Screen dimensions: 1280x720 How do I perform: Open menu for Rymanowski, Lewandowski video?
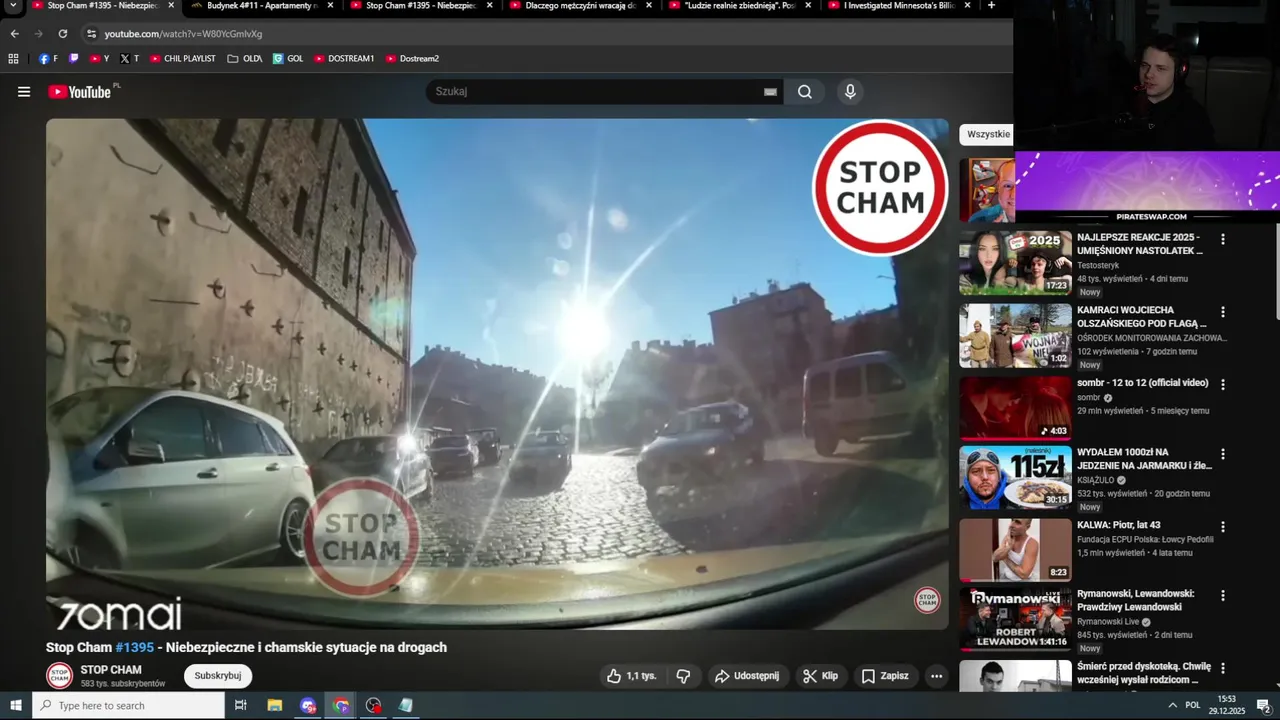coord(1222,596)
